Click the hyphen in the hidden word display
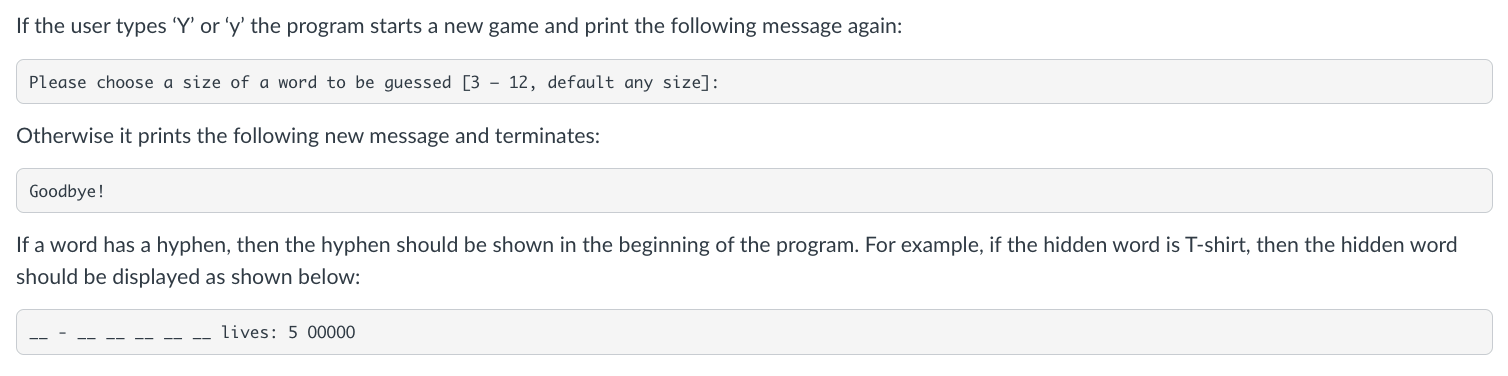Image resolution: width=1508 pixels, height=376 pixels. click(64, 333)
